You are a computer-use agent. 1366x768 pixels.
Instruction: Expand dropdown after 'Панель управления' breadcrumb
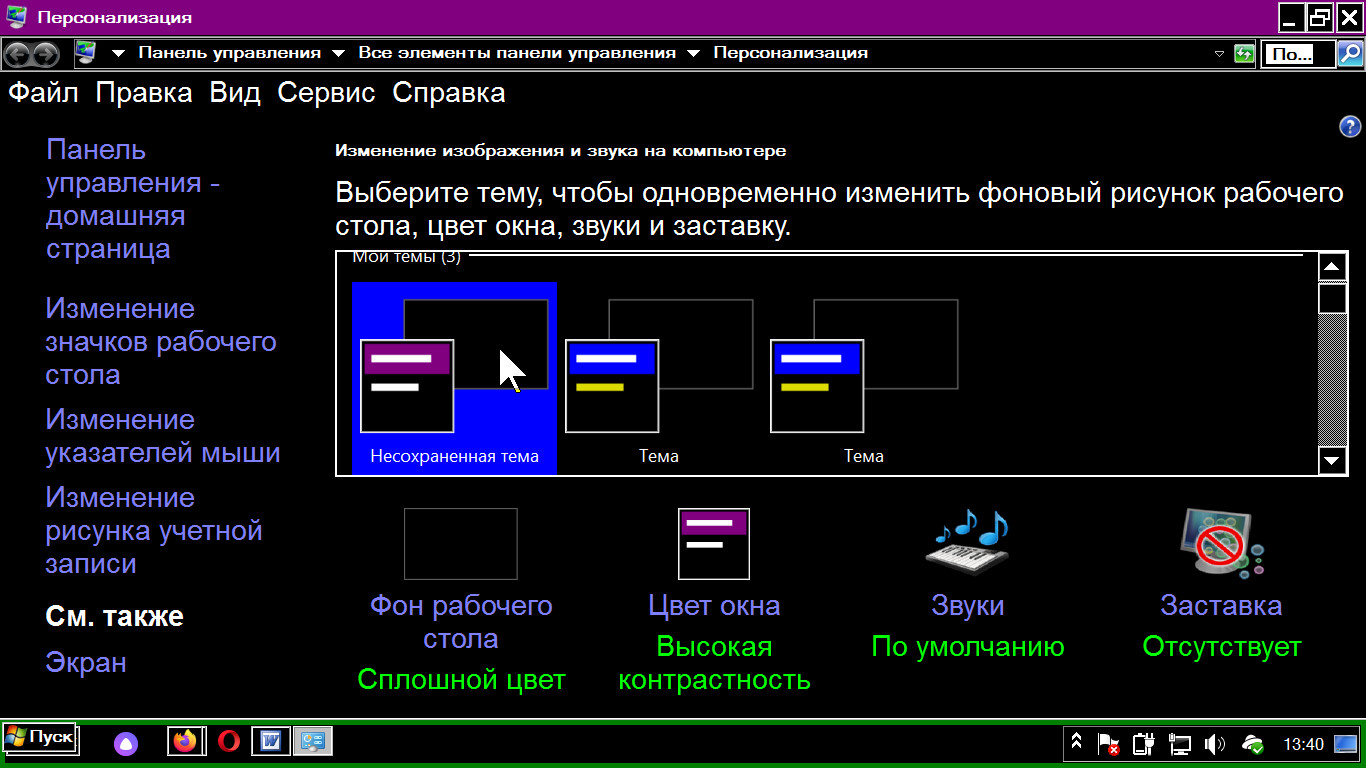[338, 53]
